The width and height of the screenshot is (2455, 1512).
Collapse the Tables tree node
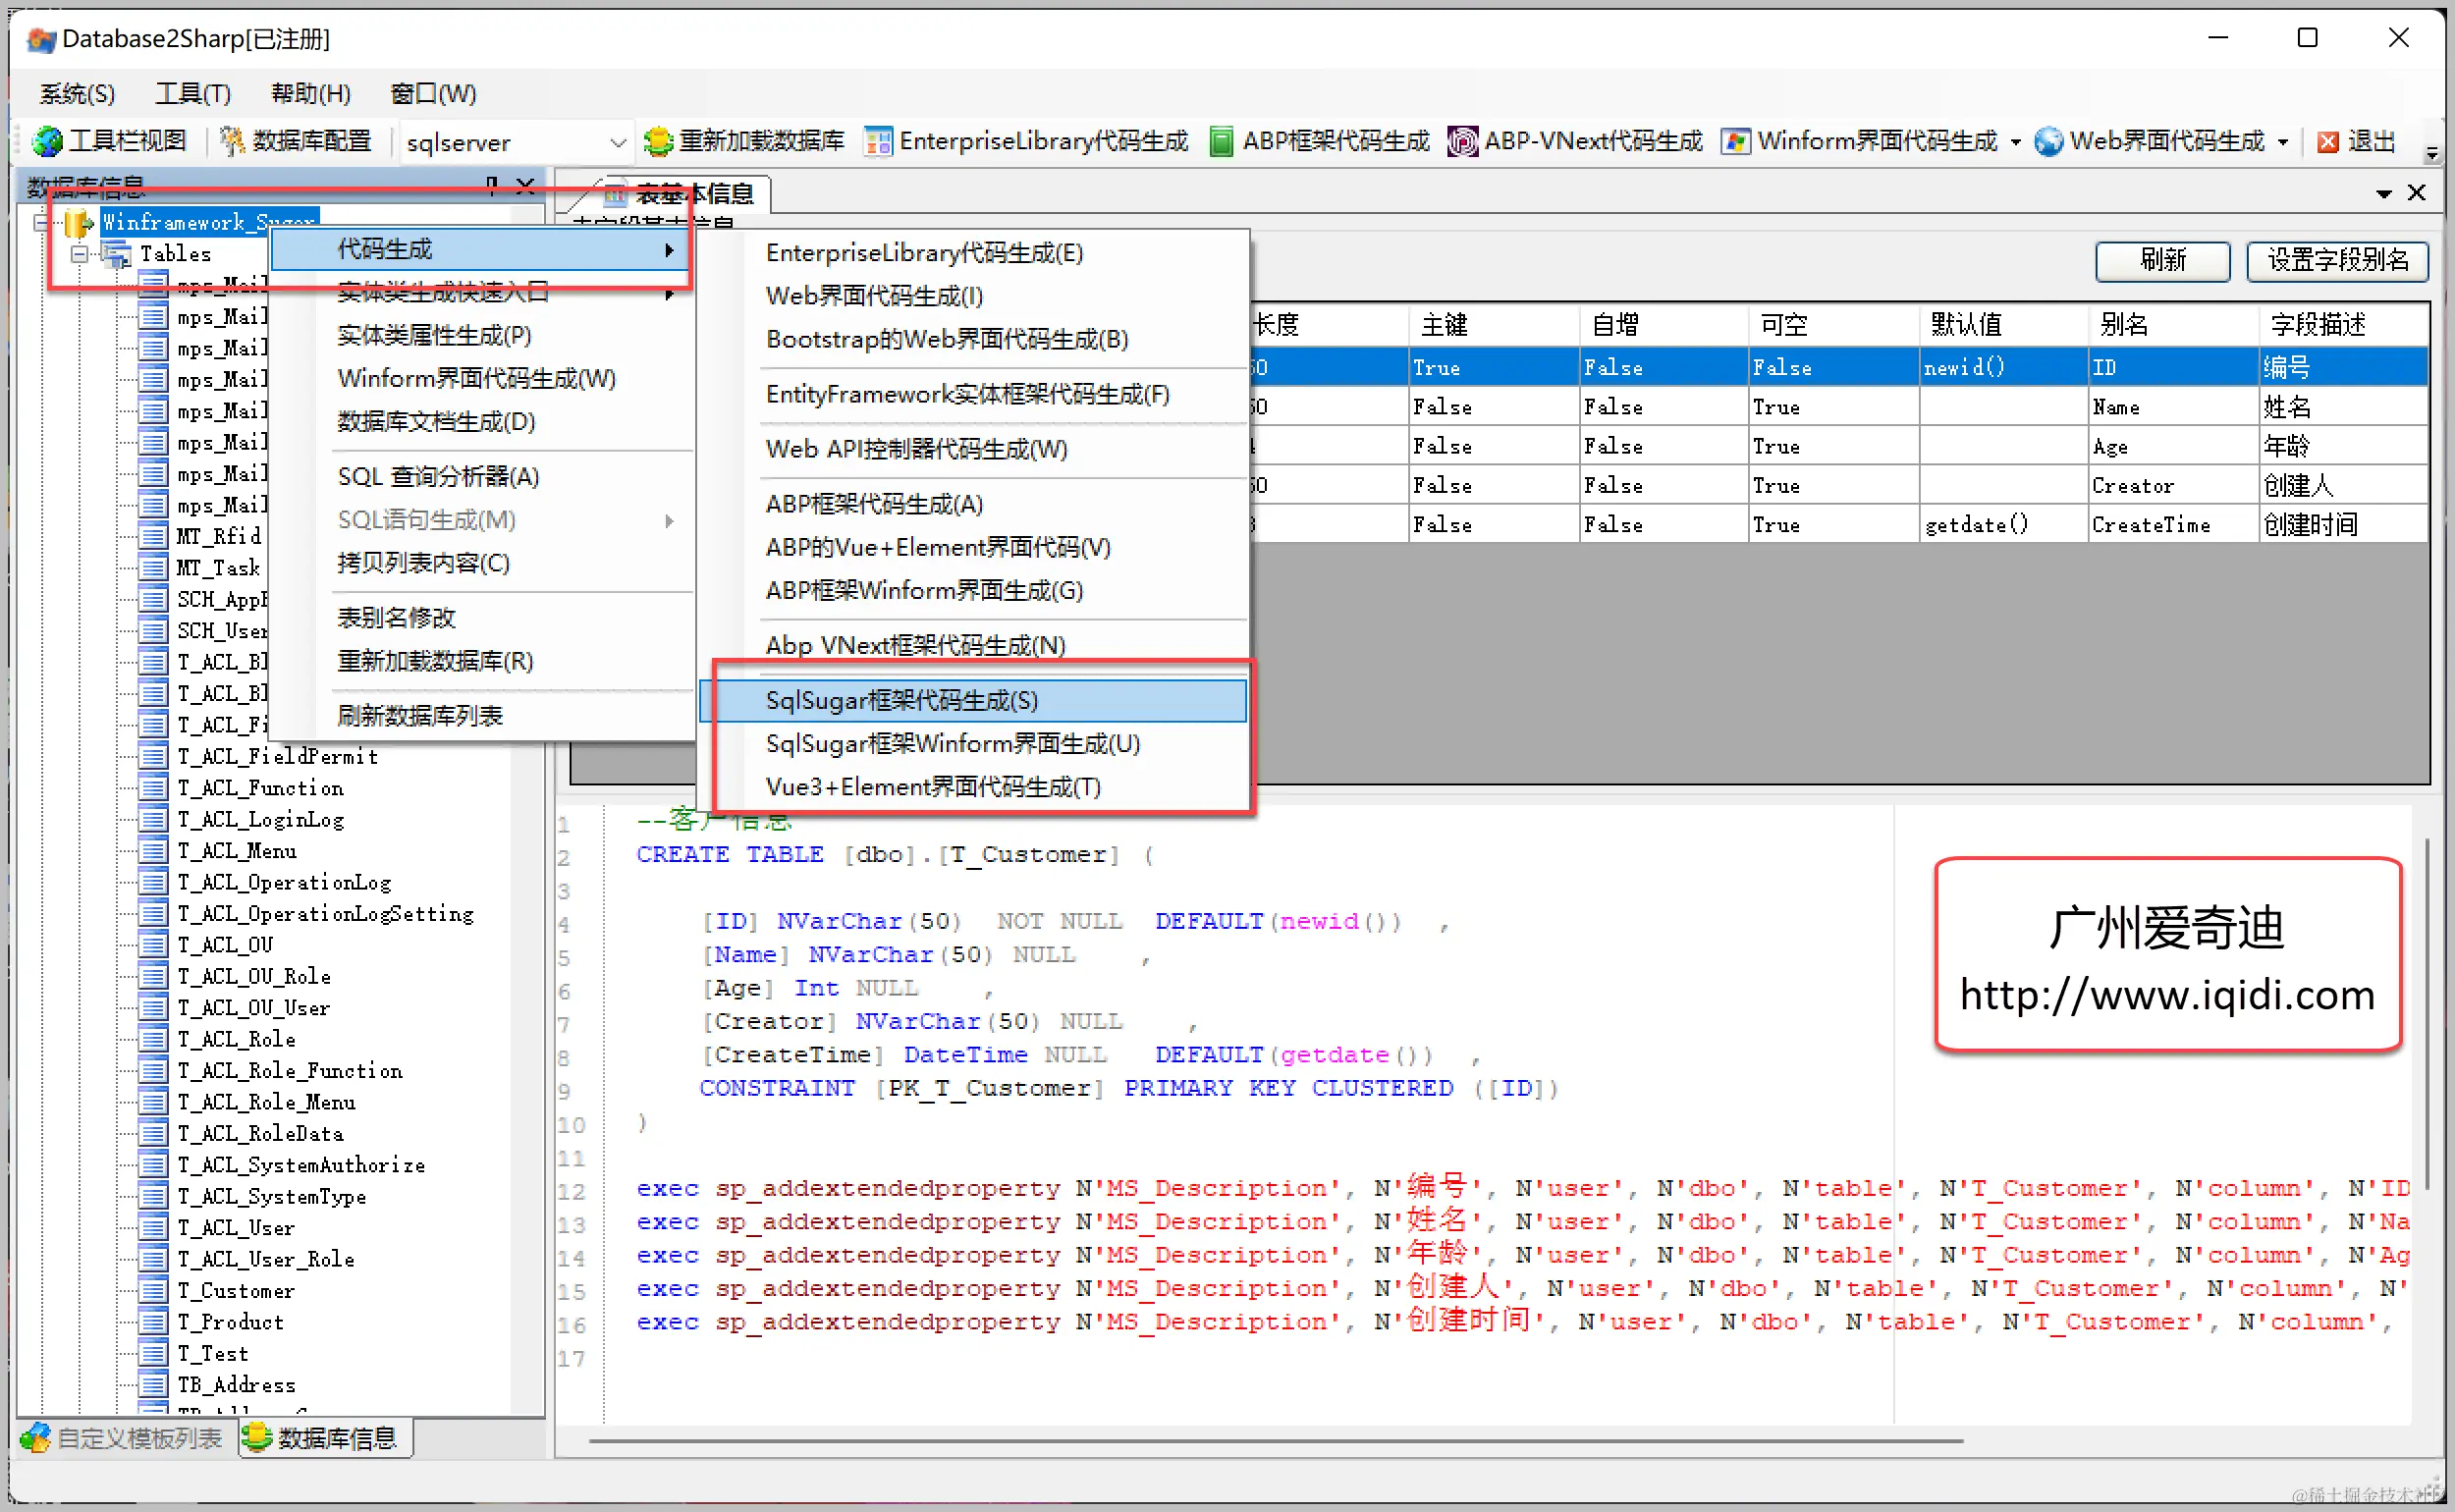(78, 254)
